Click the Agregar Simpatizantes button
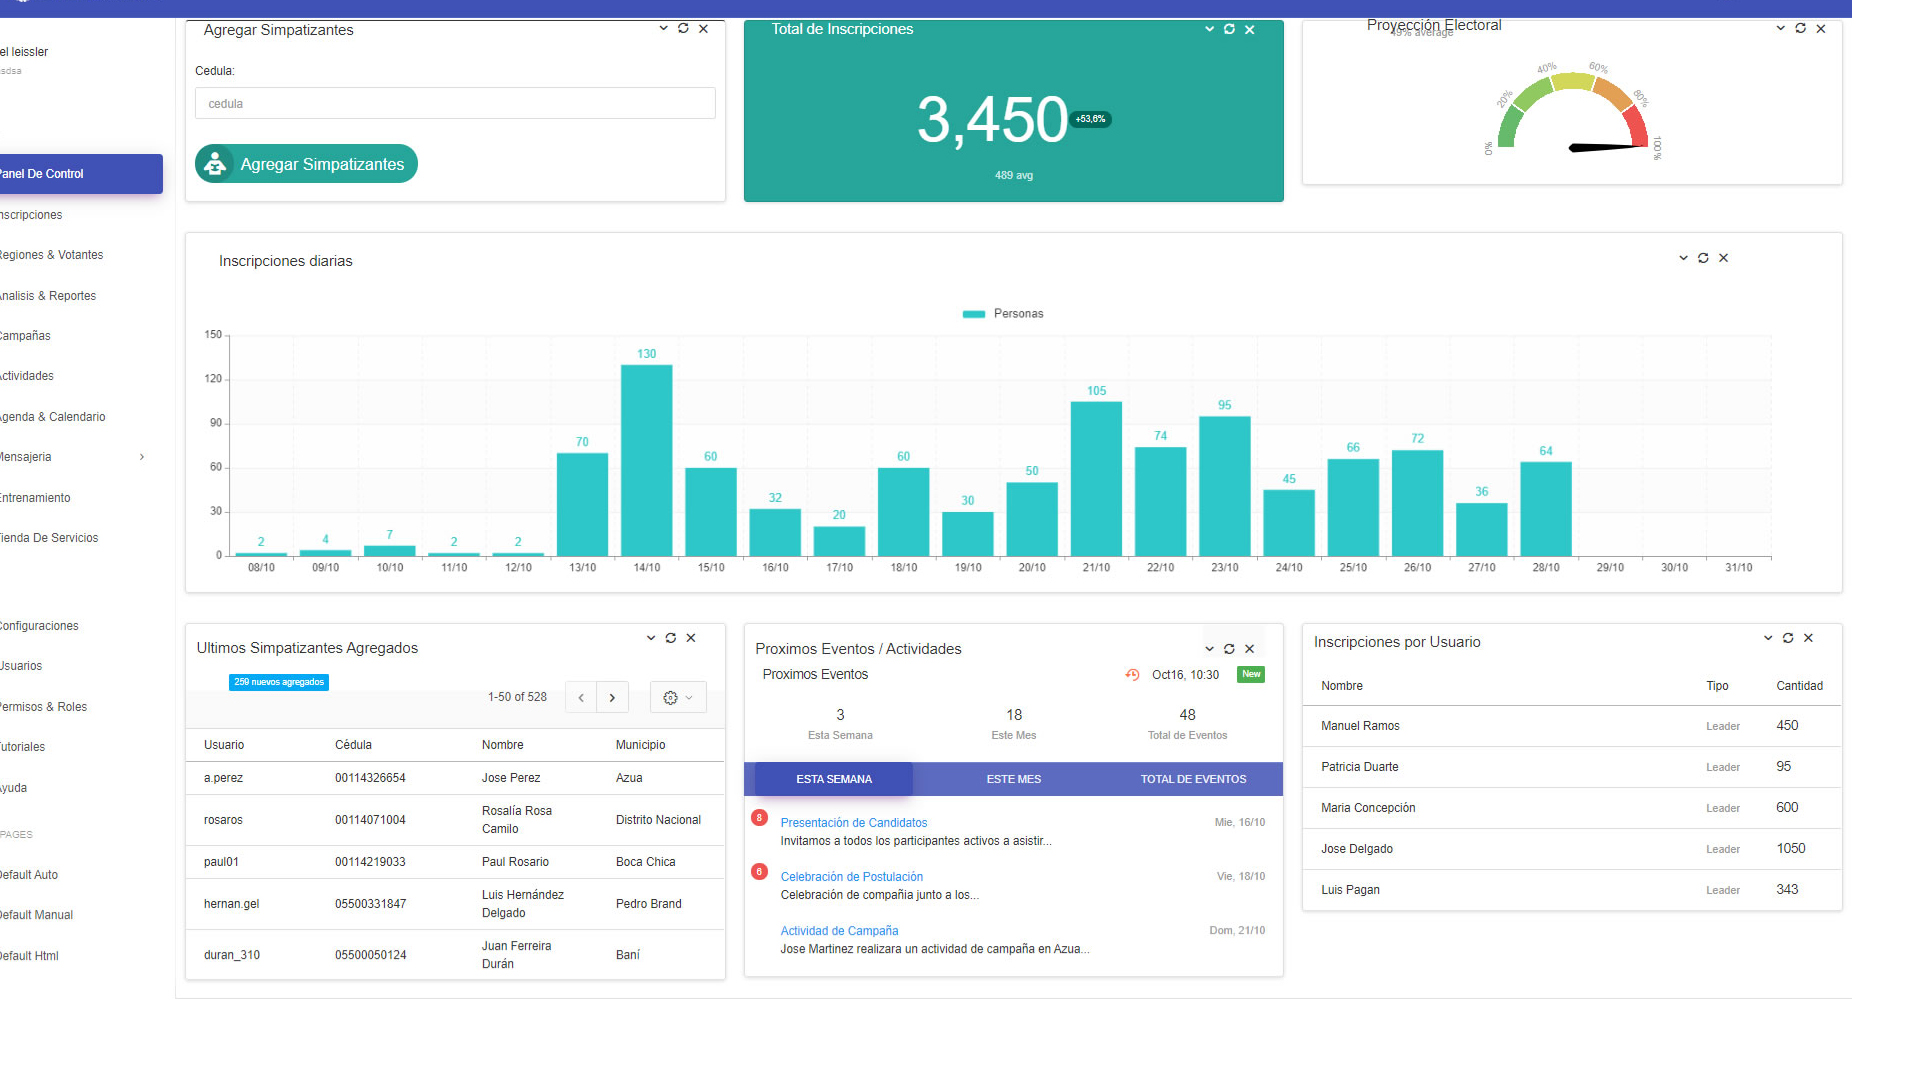 [306, 164]
